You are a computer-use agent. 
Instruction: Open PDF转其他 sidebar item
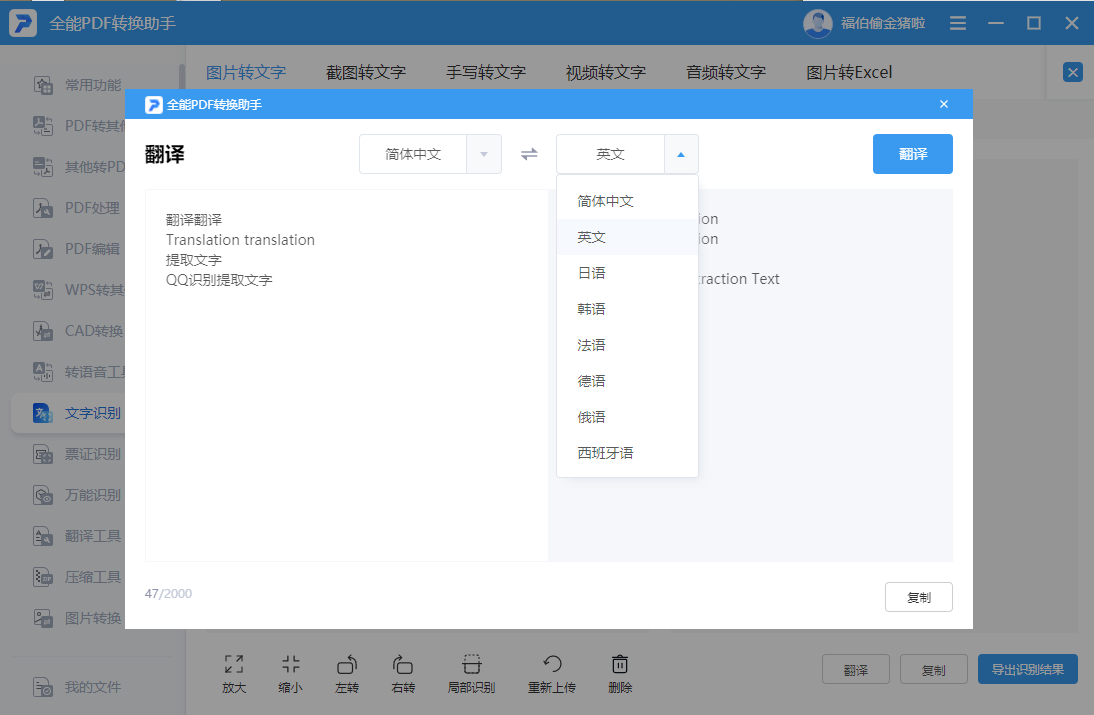[77, 126]
